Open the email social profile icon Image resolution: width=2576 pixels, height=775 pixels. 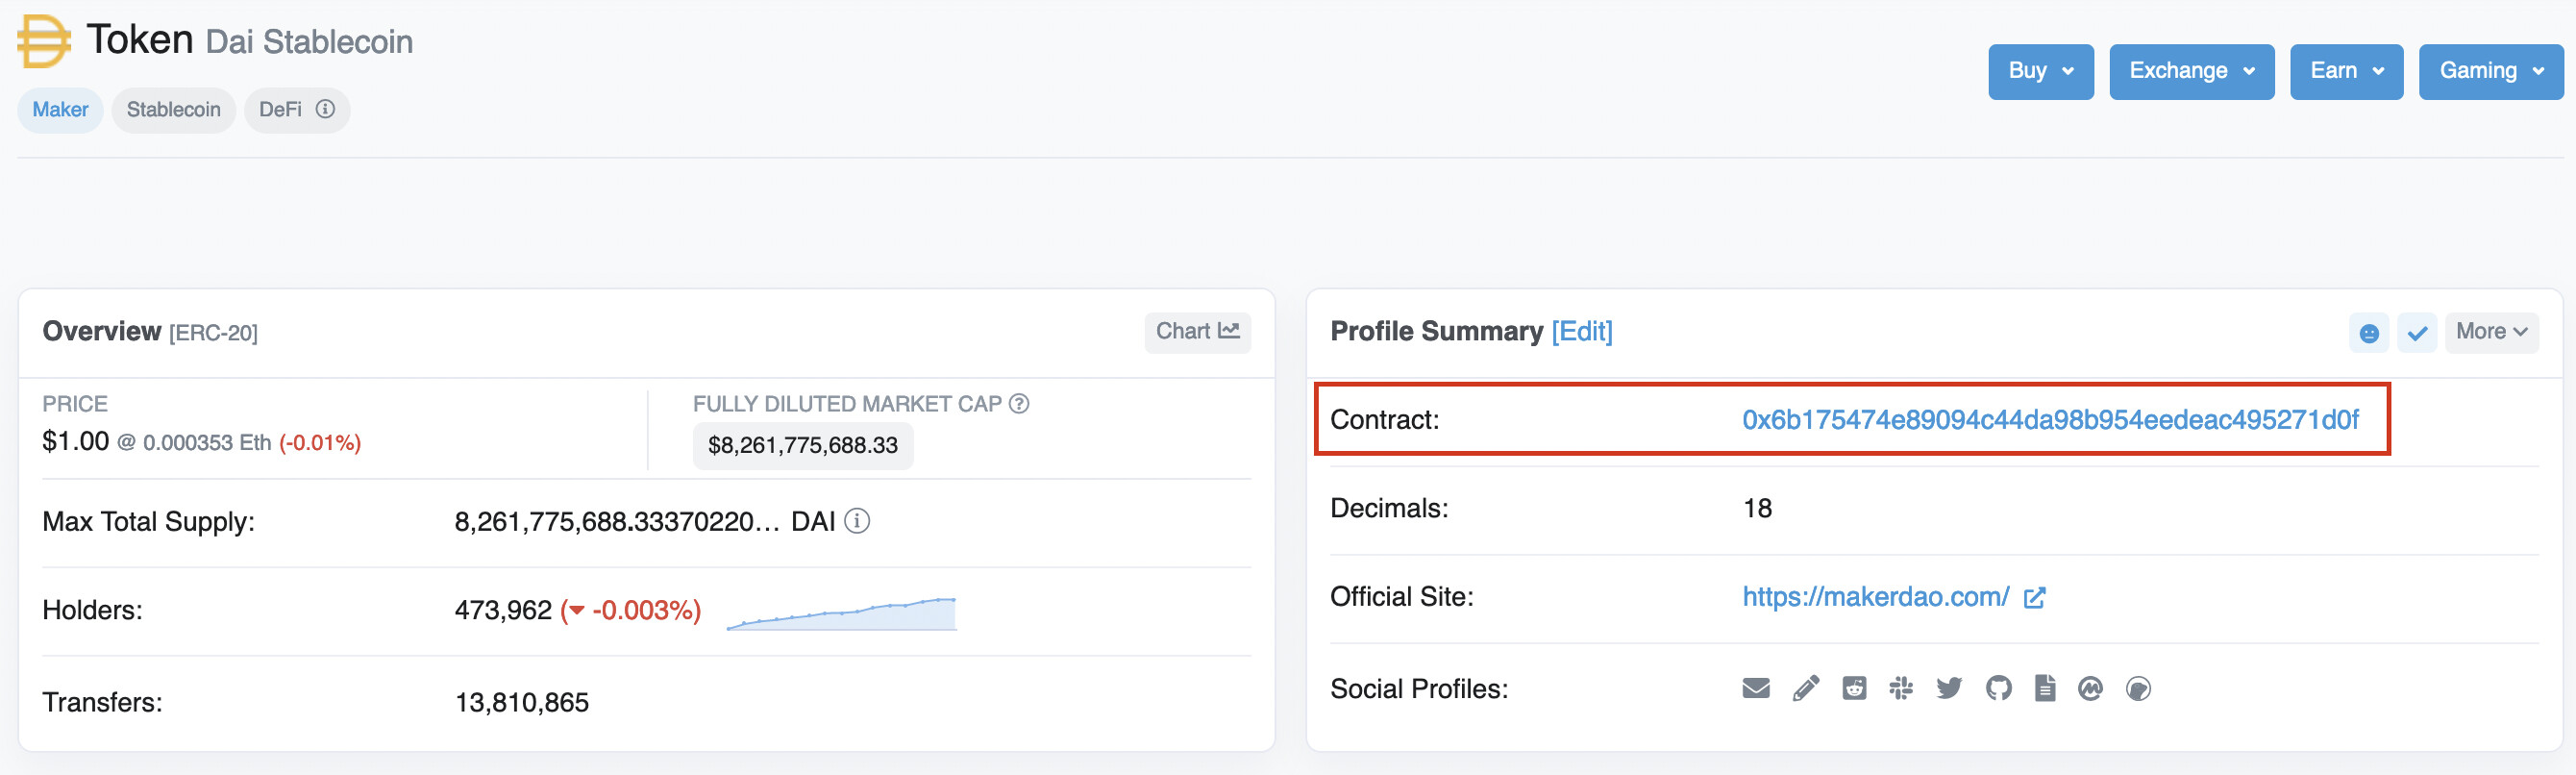click(1756, 688)
